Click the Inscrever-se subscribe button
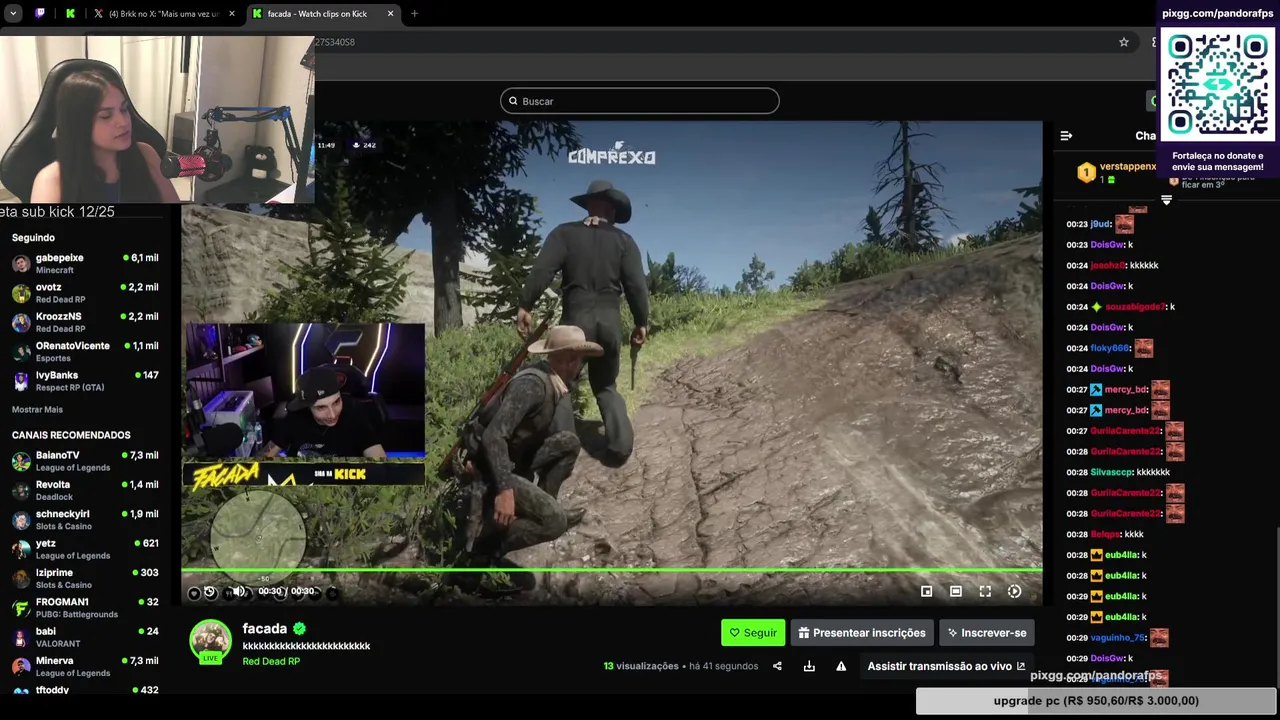Screen dimensions: 1280x720 coord(987,633)
